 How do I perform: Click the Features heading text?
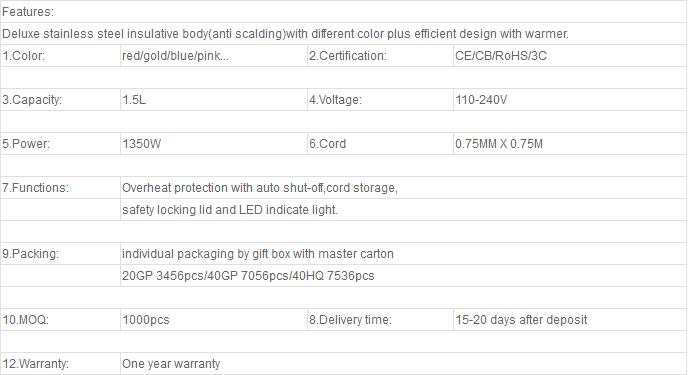click(x=28, y=12)
